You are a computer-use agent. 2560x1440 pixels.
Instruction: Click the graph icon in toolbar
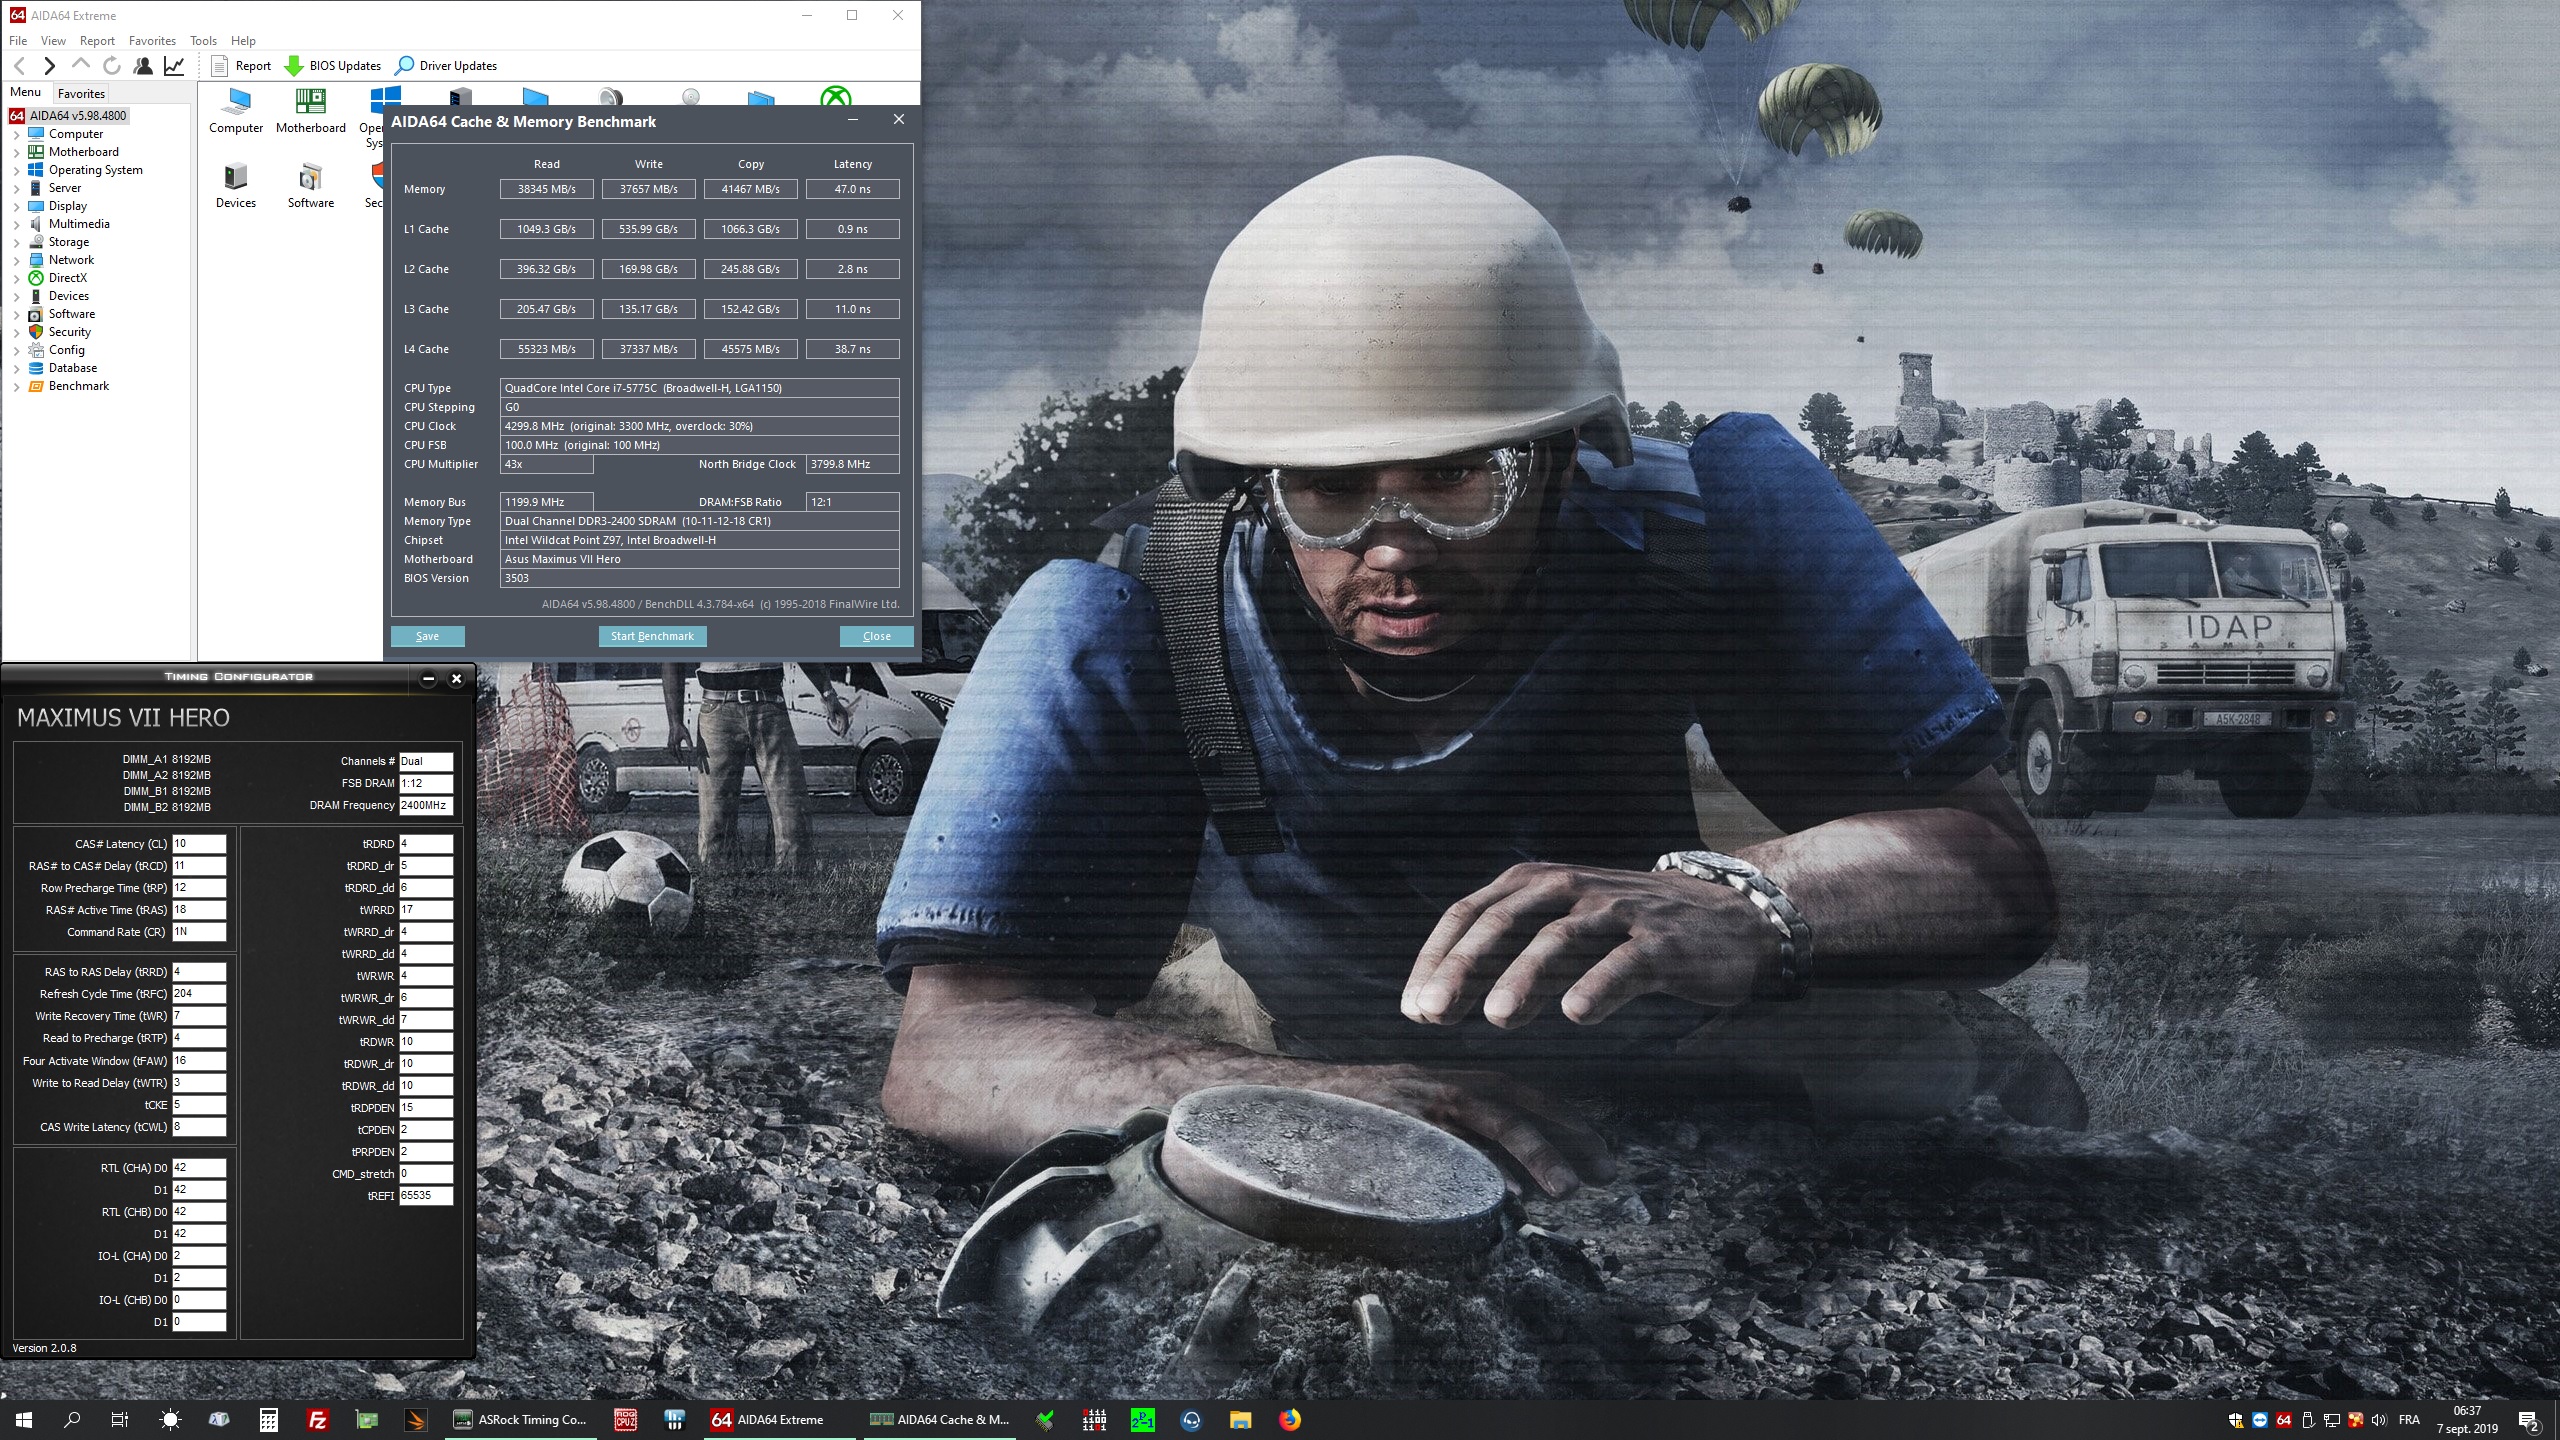pos(174,66)
